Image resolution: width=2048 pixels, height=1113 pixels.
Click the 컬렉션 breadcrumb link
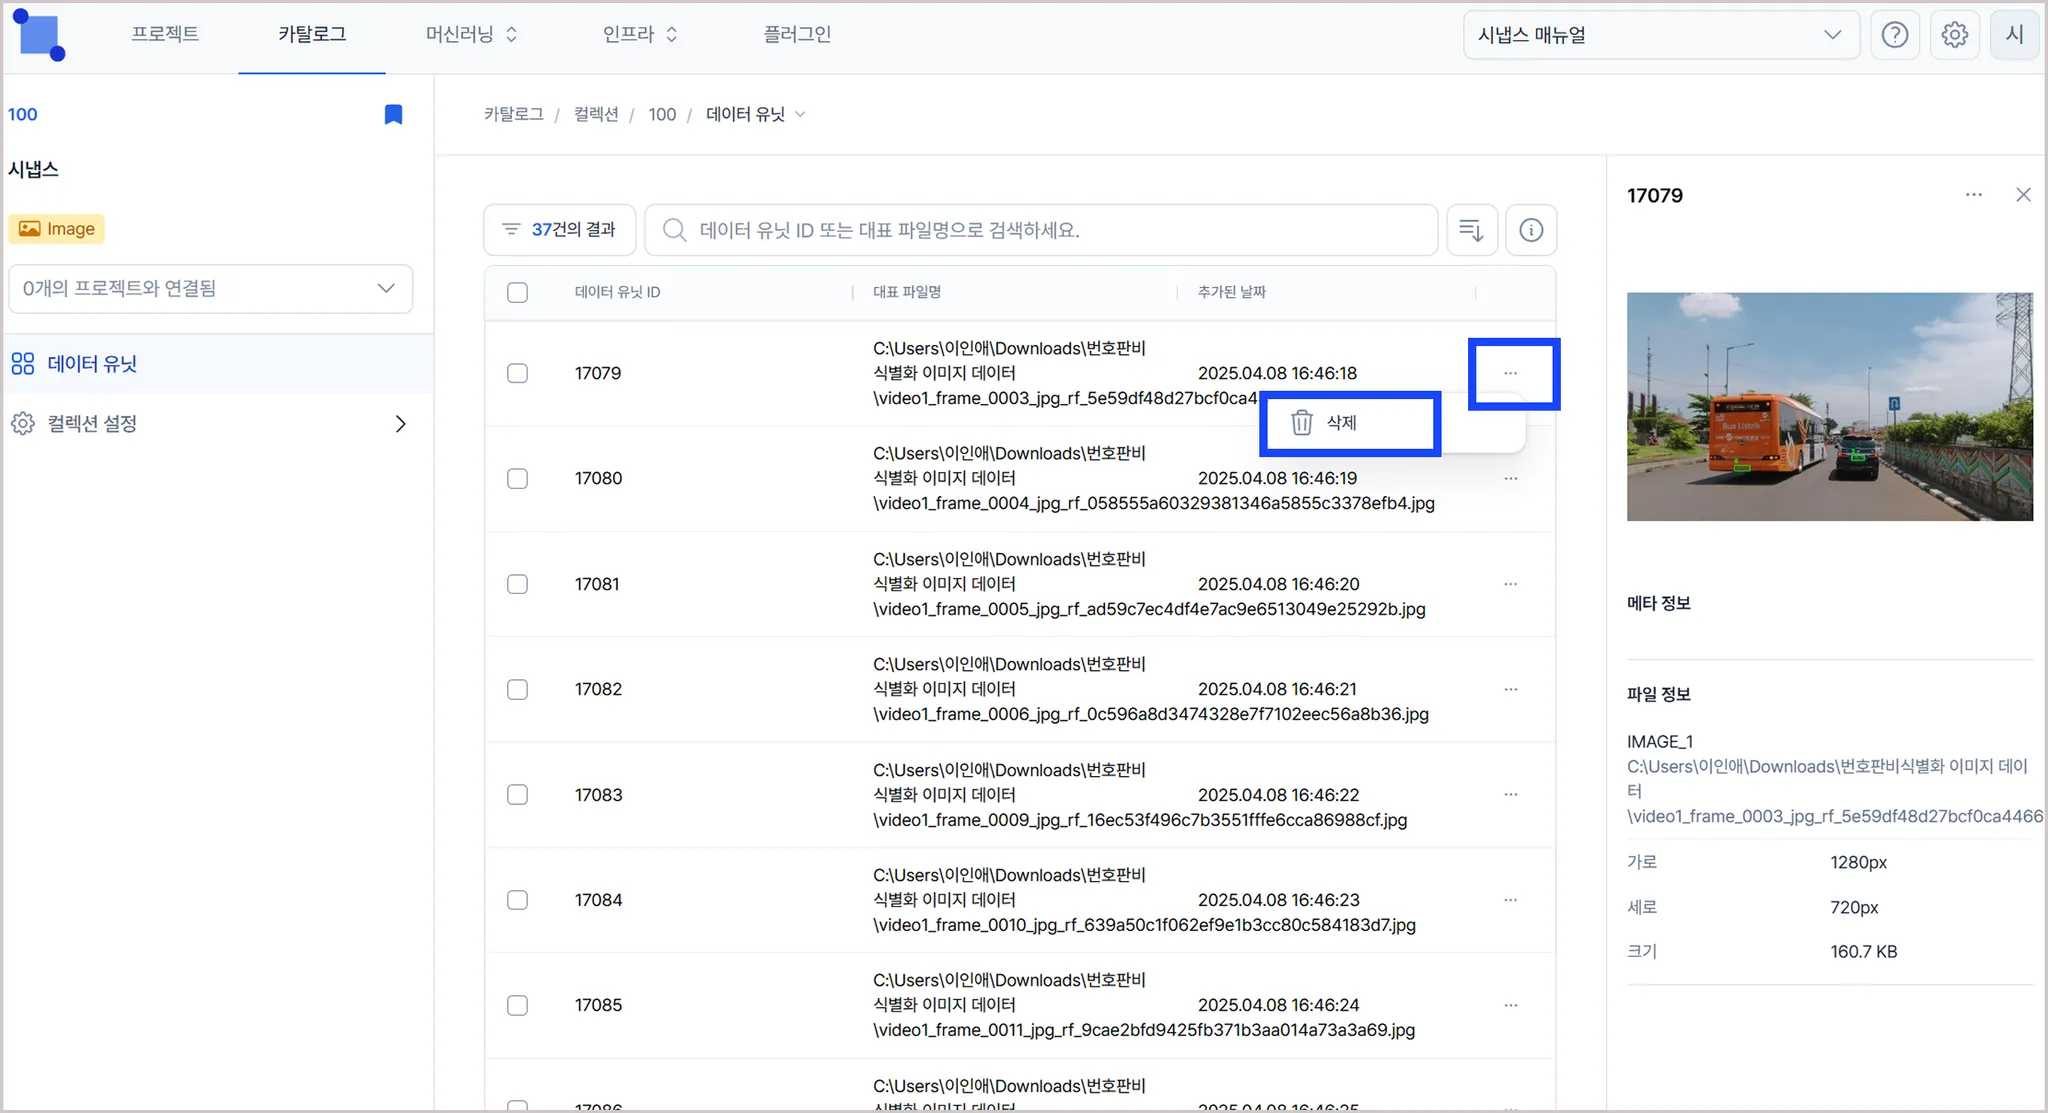coord(595,115)
